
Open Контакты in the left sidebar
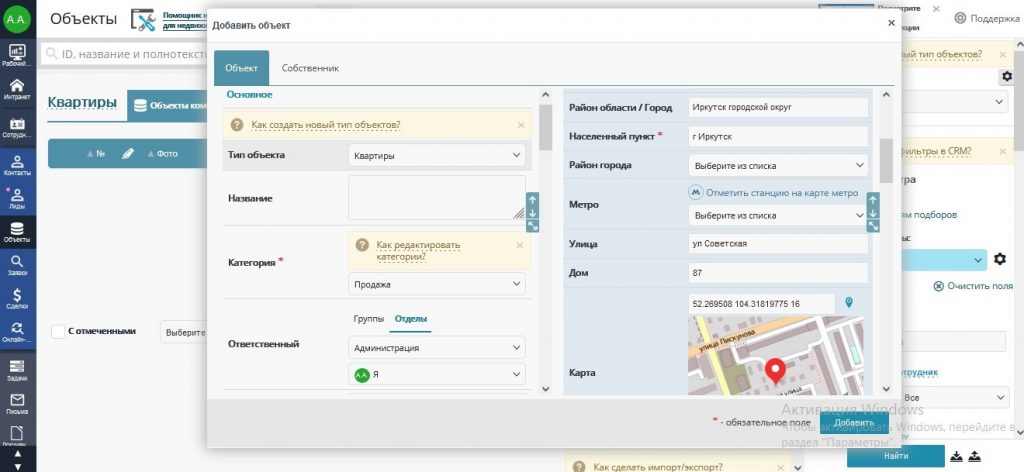click(17, 163)
